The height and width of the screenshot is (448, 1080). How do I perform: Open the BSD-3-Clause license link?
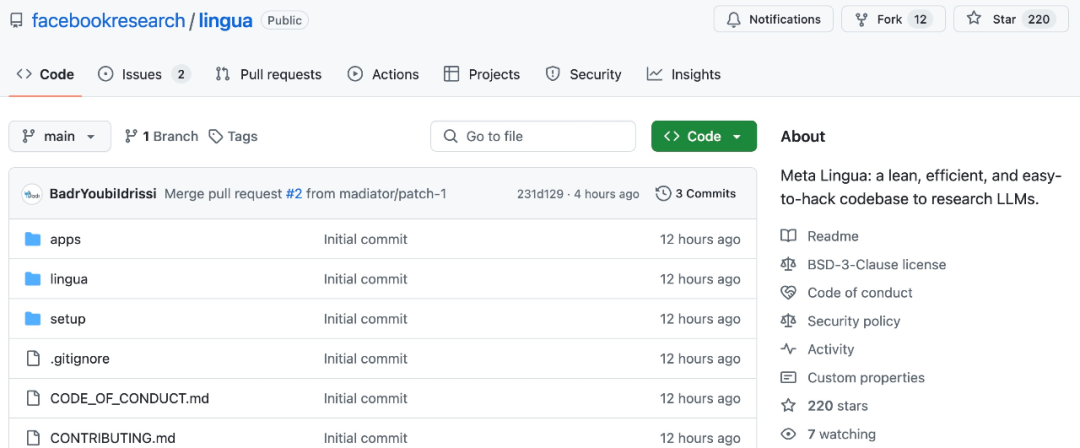(876, 264)
